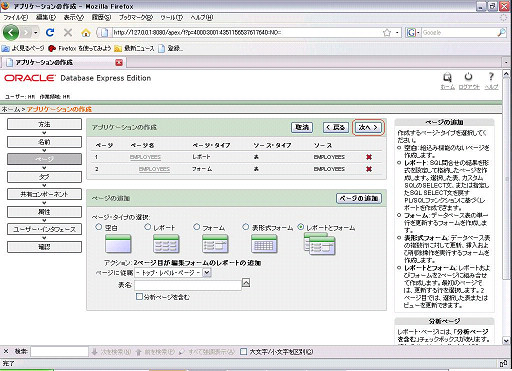The width and height of the screenshot is (512, 371).
Task: Bookmark this page with the star icon
Action: pos(387,32)
